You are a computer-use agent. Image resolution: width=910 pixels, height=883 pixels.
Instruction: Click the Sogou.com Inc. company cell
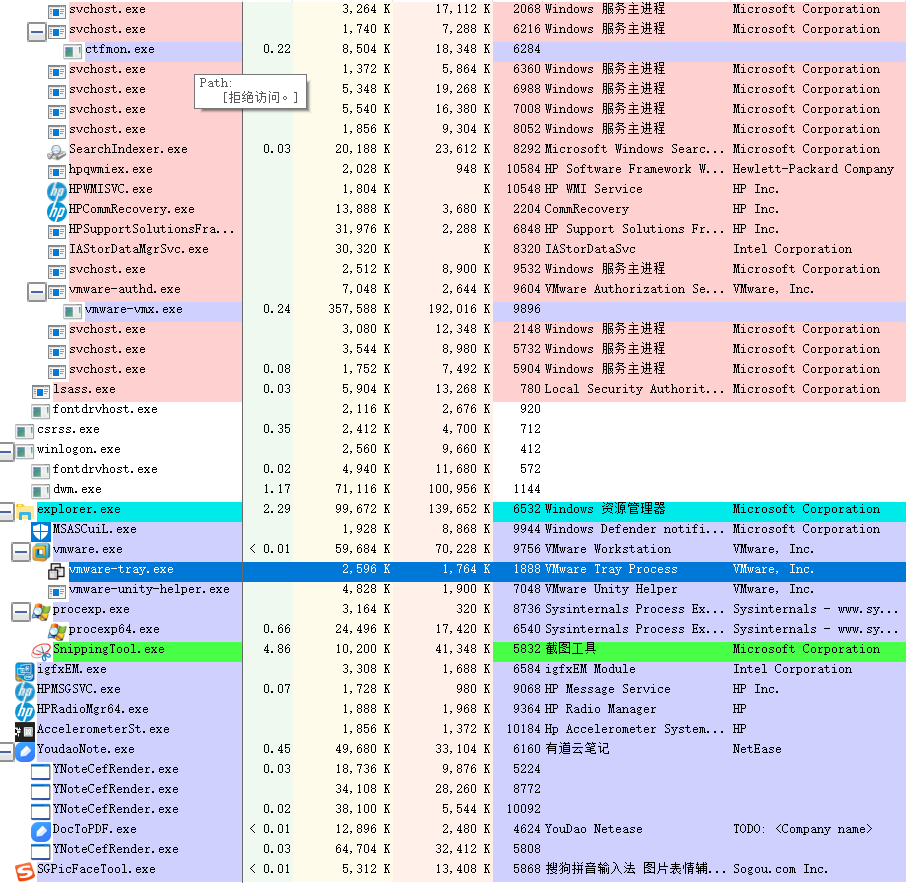click(780, 870)
